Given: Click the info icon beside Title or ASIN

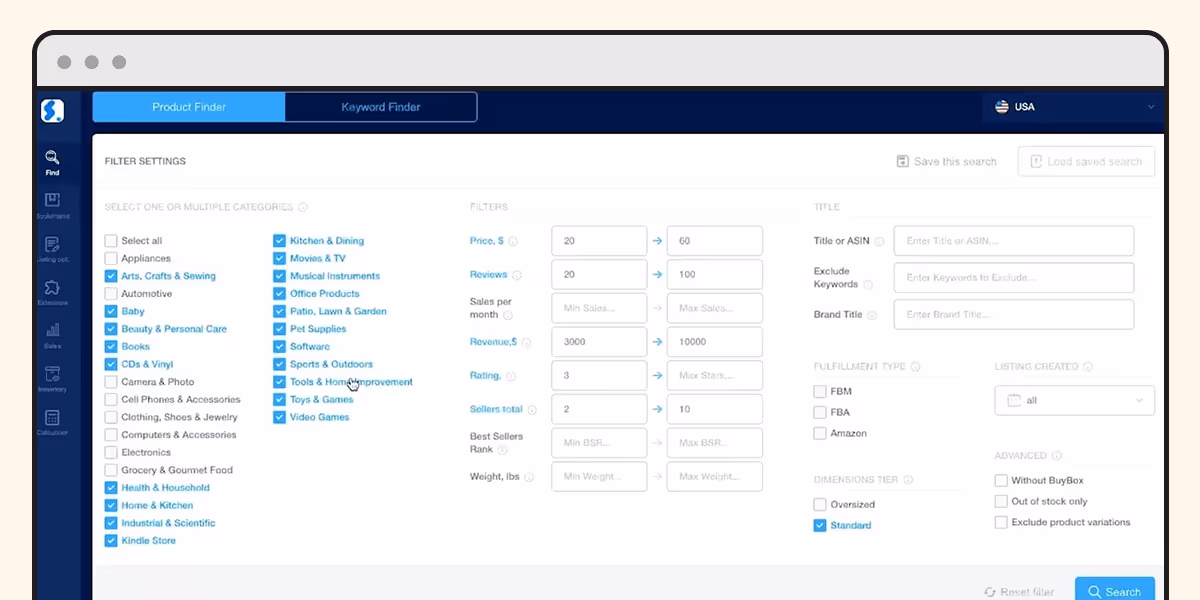Looking at the screenshot, I should [x=879, y=241].
